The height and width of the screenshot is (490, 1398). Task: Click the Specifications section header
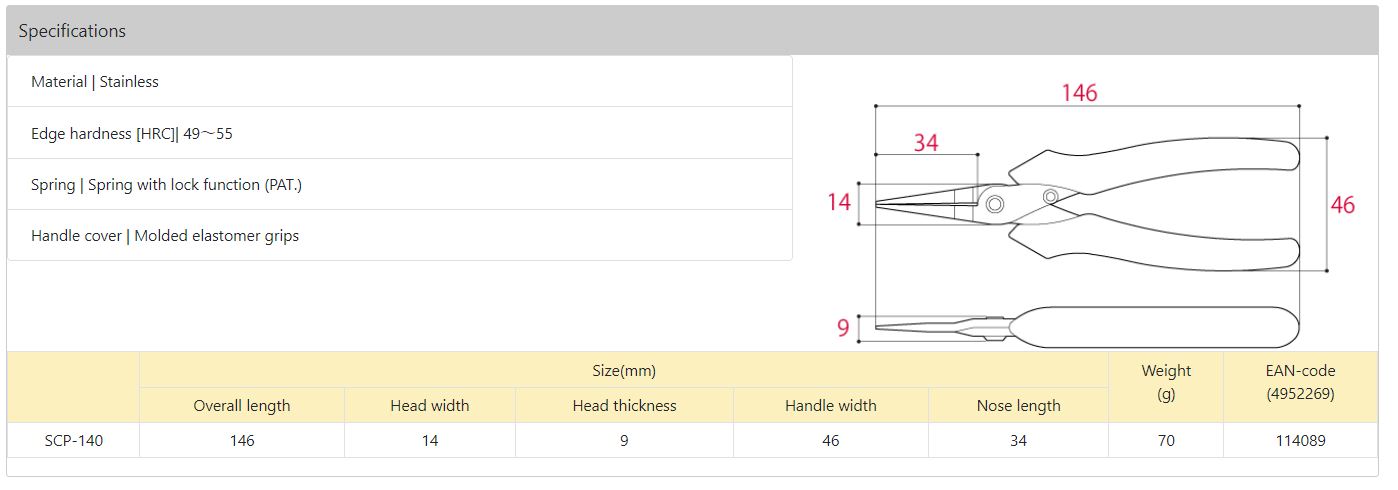click(72, 31)
